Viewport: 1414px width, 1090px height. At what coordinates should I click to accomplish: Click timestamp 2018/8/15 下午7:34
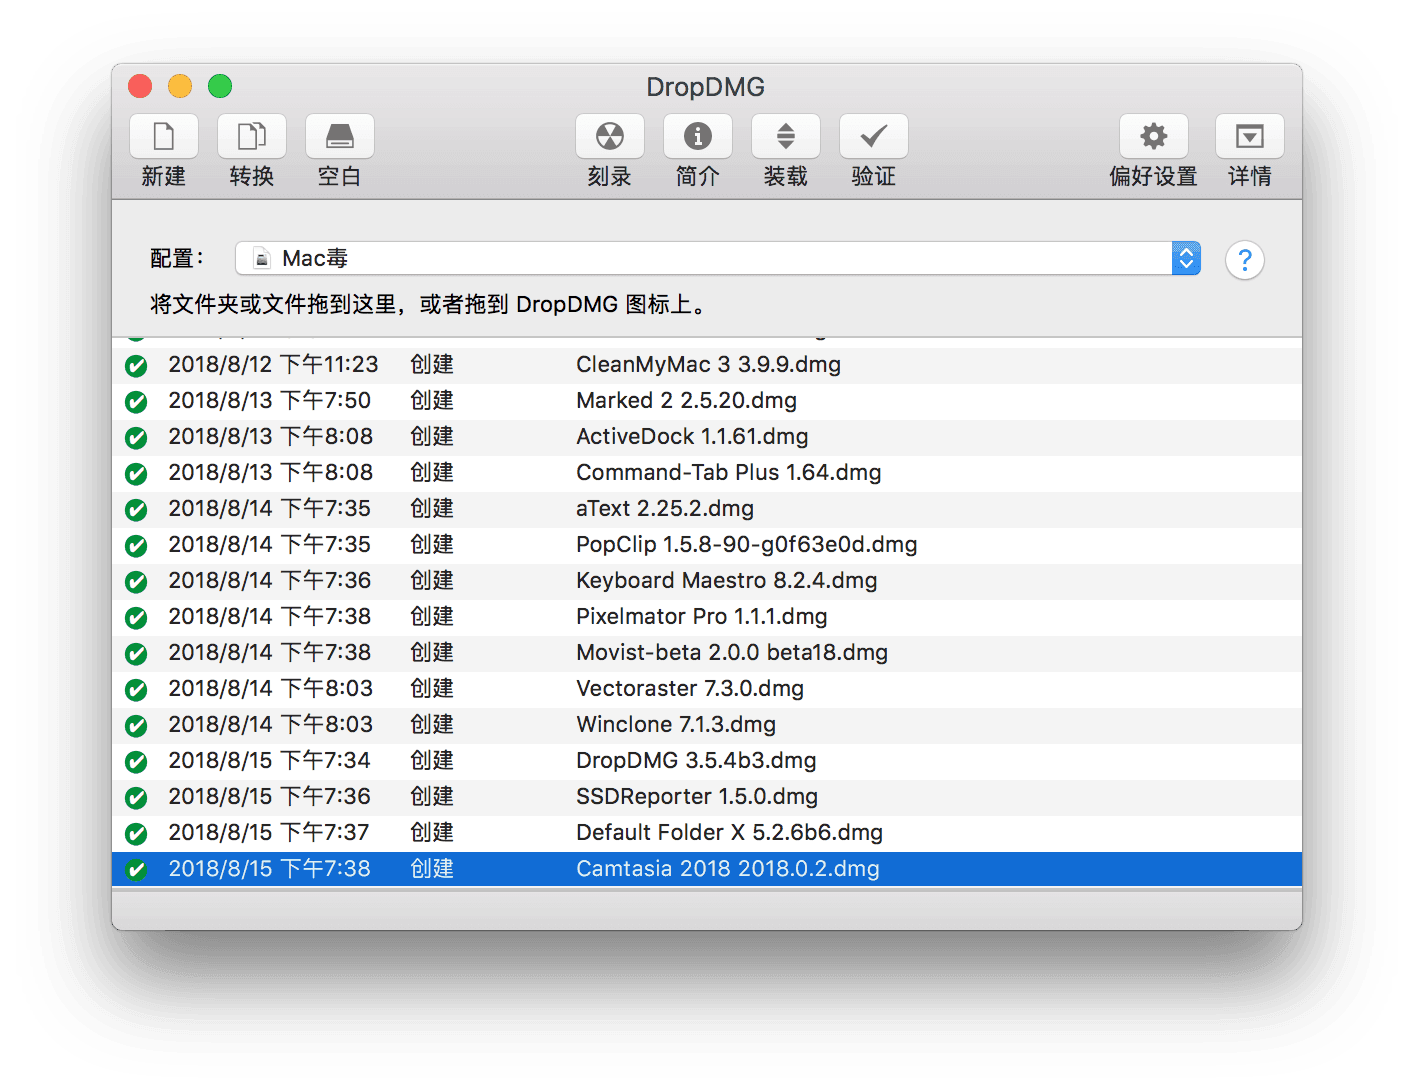tap(270, 761)
